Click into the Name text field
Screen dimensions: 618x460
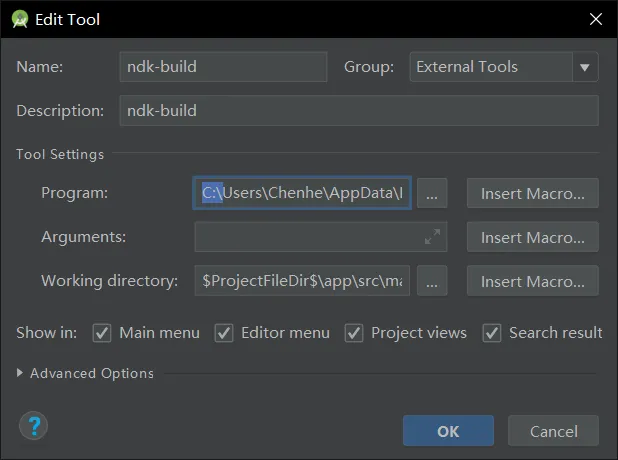pyautogui.click(x=222, y=68)
